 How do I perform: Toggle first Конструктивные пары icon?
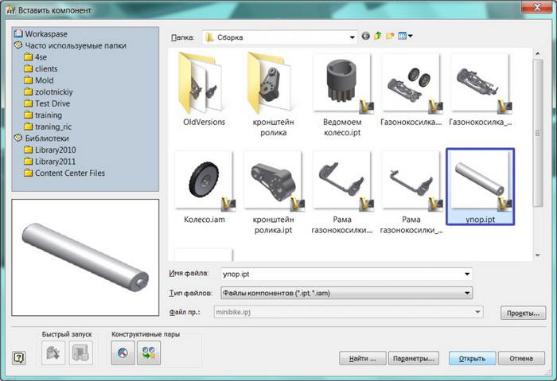[x=123, y=353]
